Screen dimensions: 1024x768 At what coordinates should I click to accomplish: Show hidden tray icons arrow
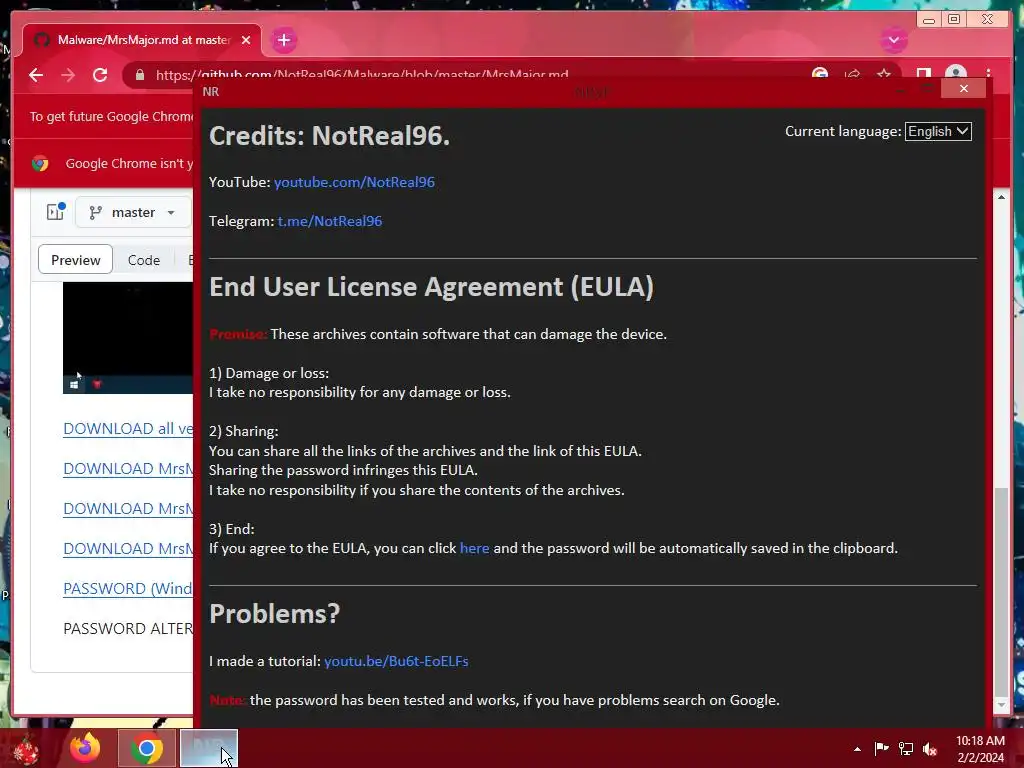857,749
